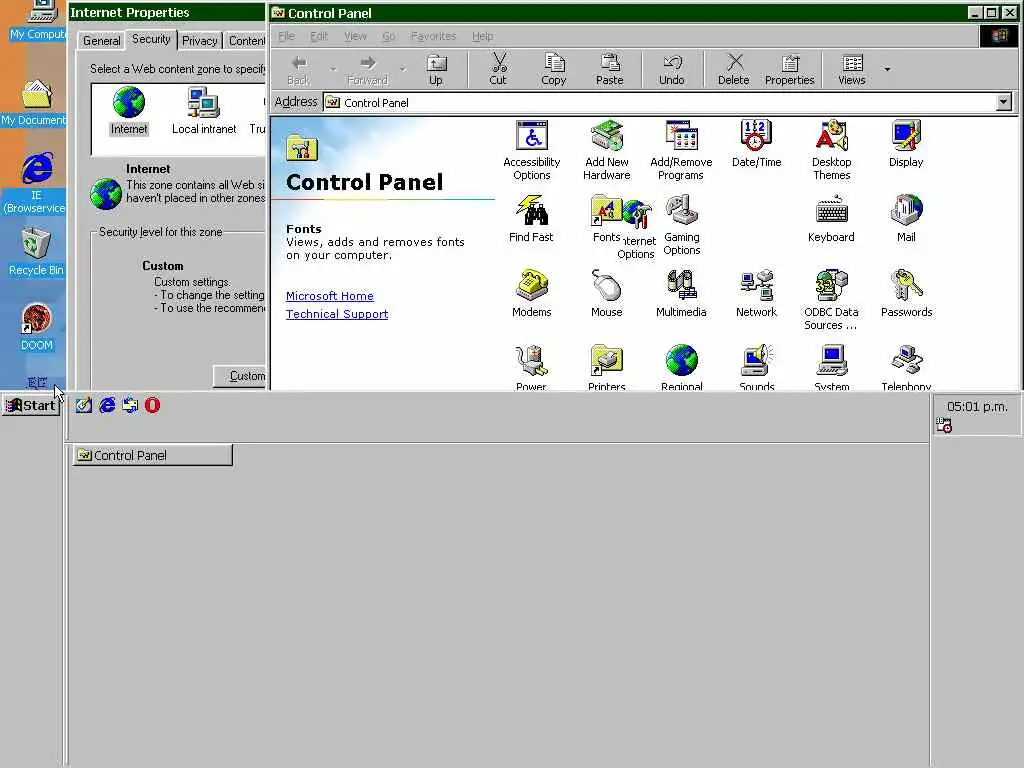
Task: Select the DOOM desktop shortcut
Action: coord(37,328)
